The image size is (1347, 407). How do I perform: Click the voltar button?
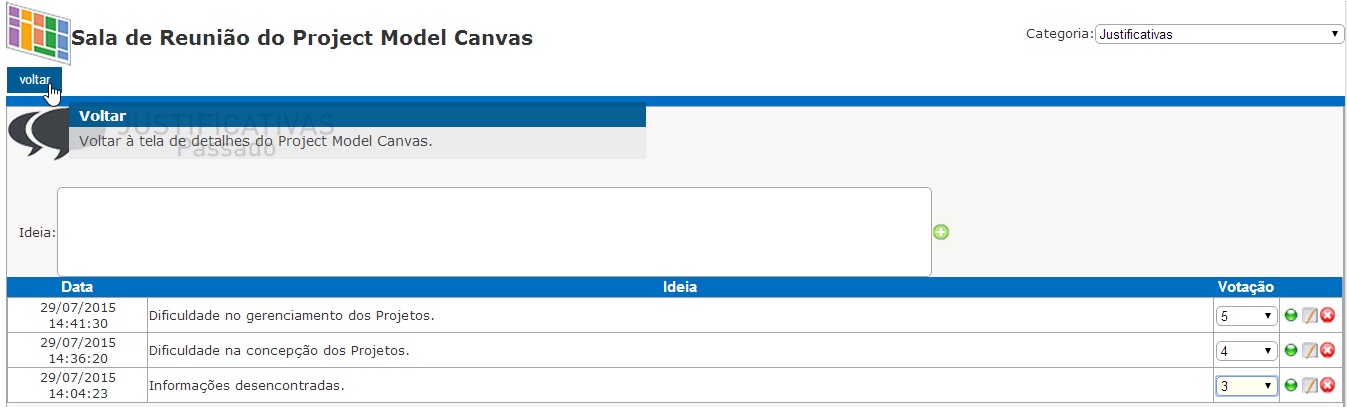point(34,80)
